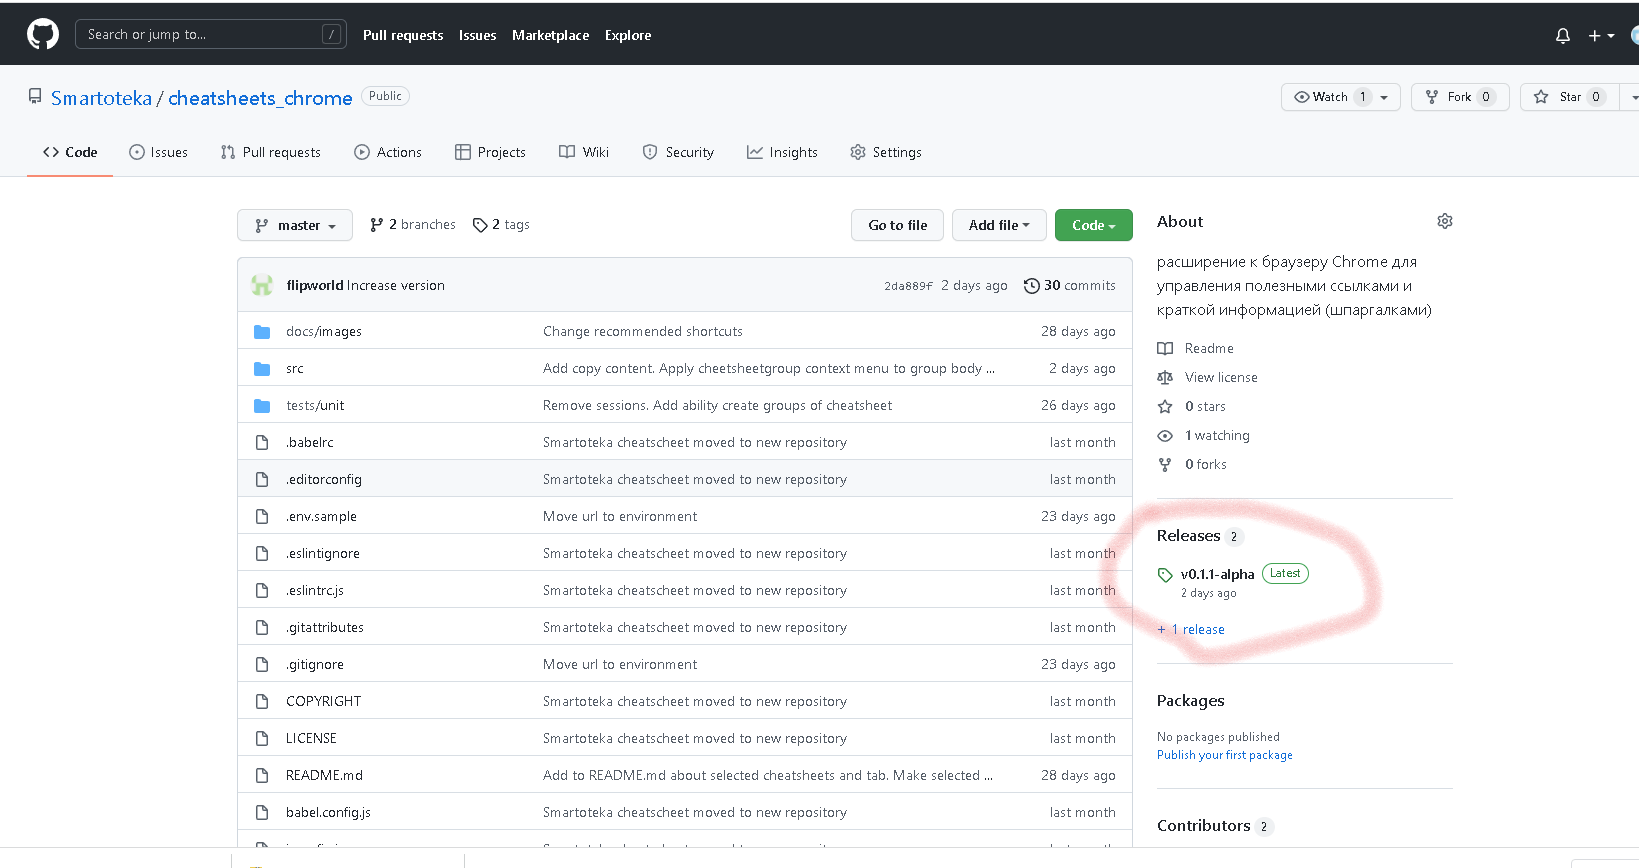
Task: View the 30 commits history
Action: [x=1070, y=286]
